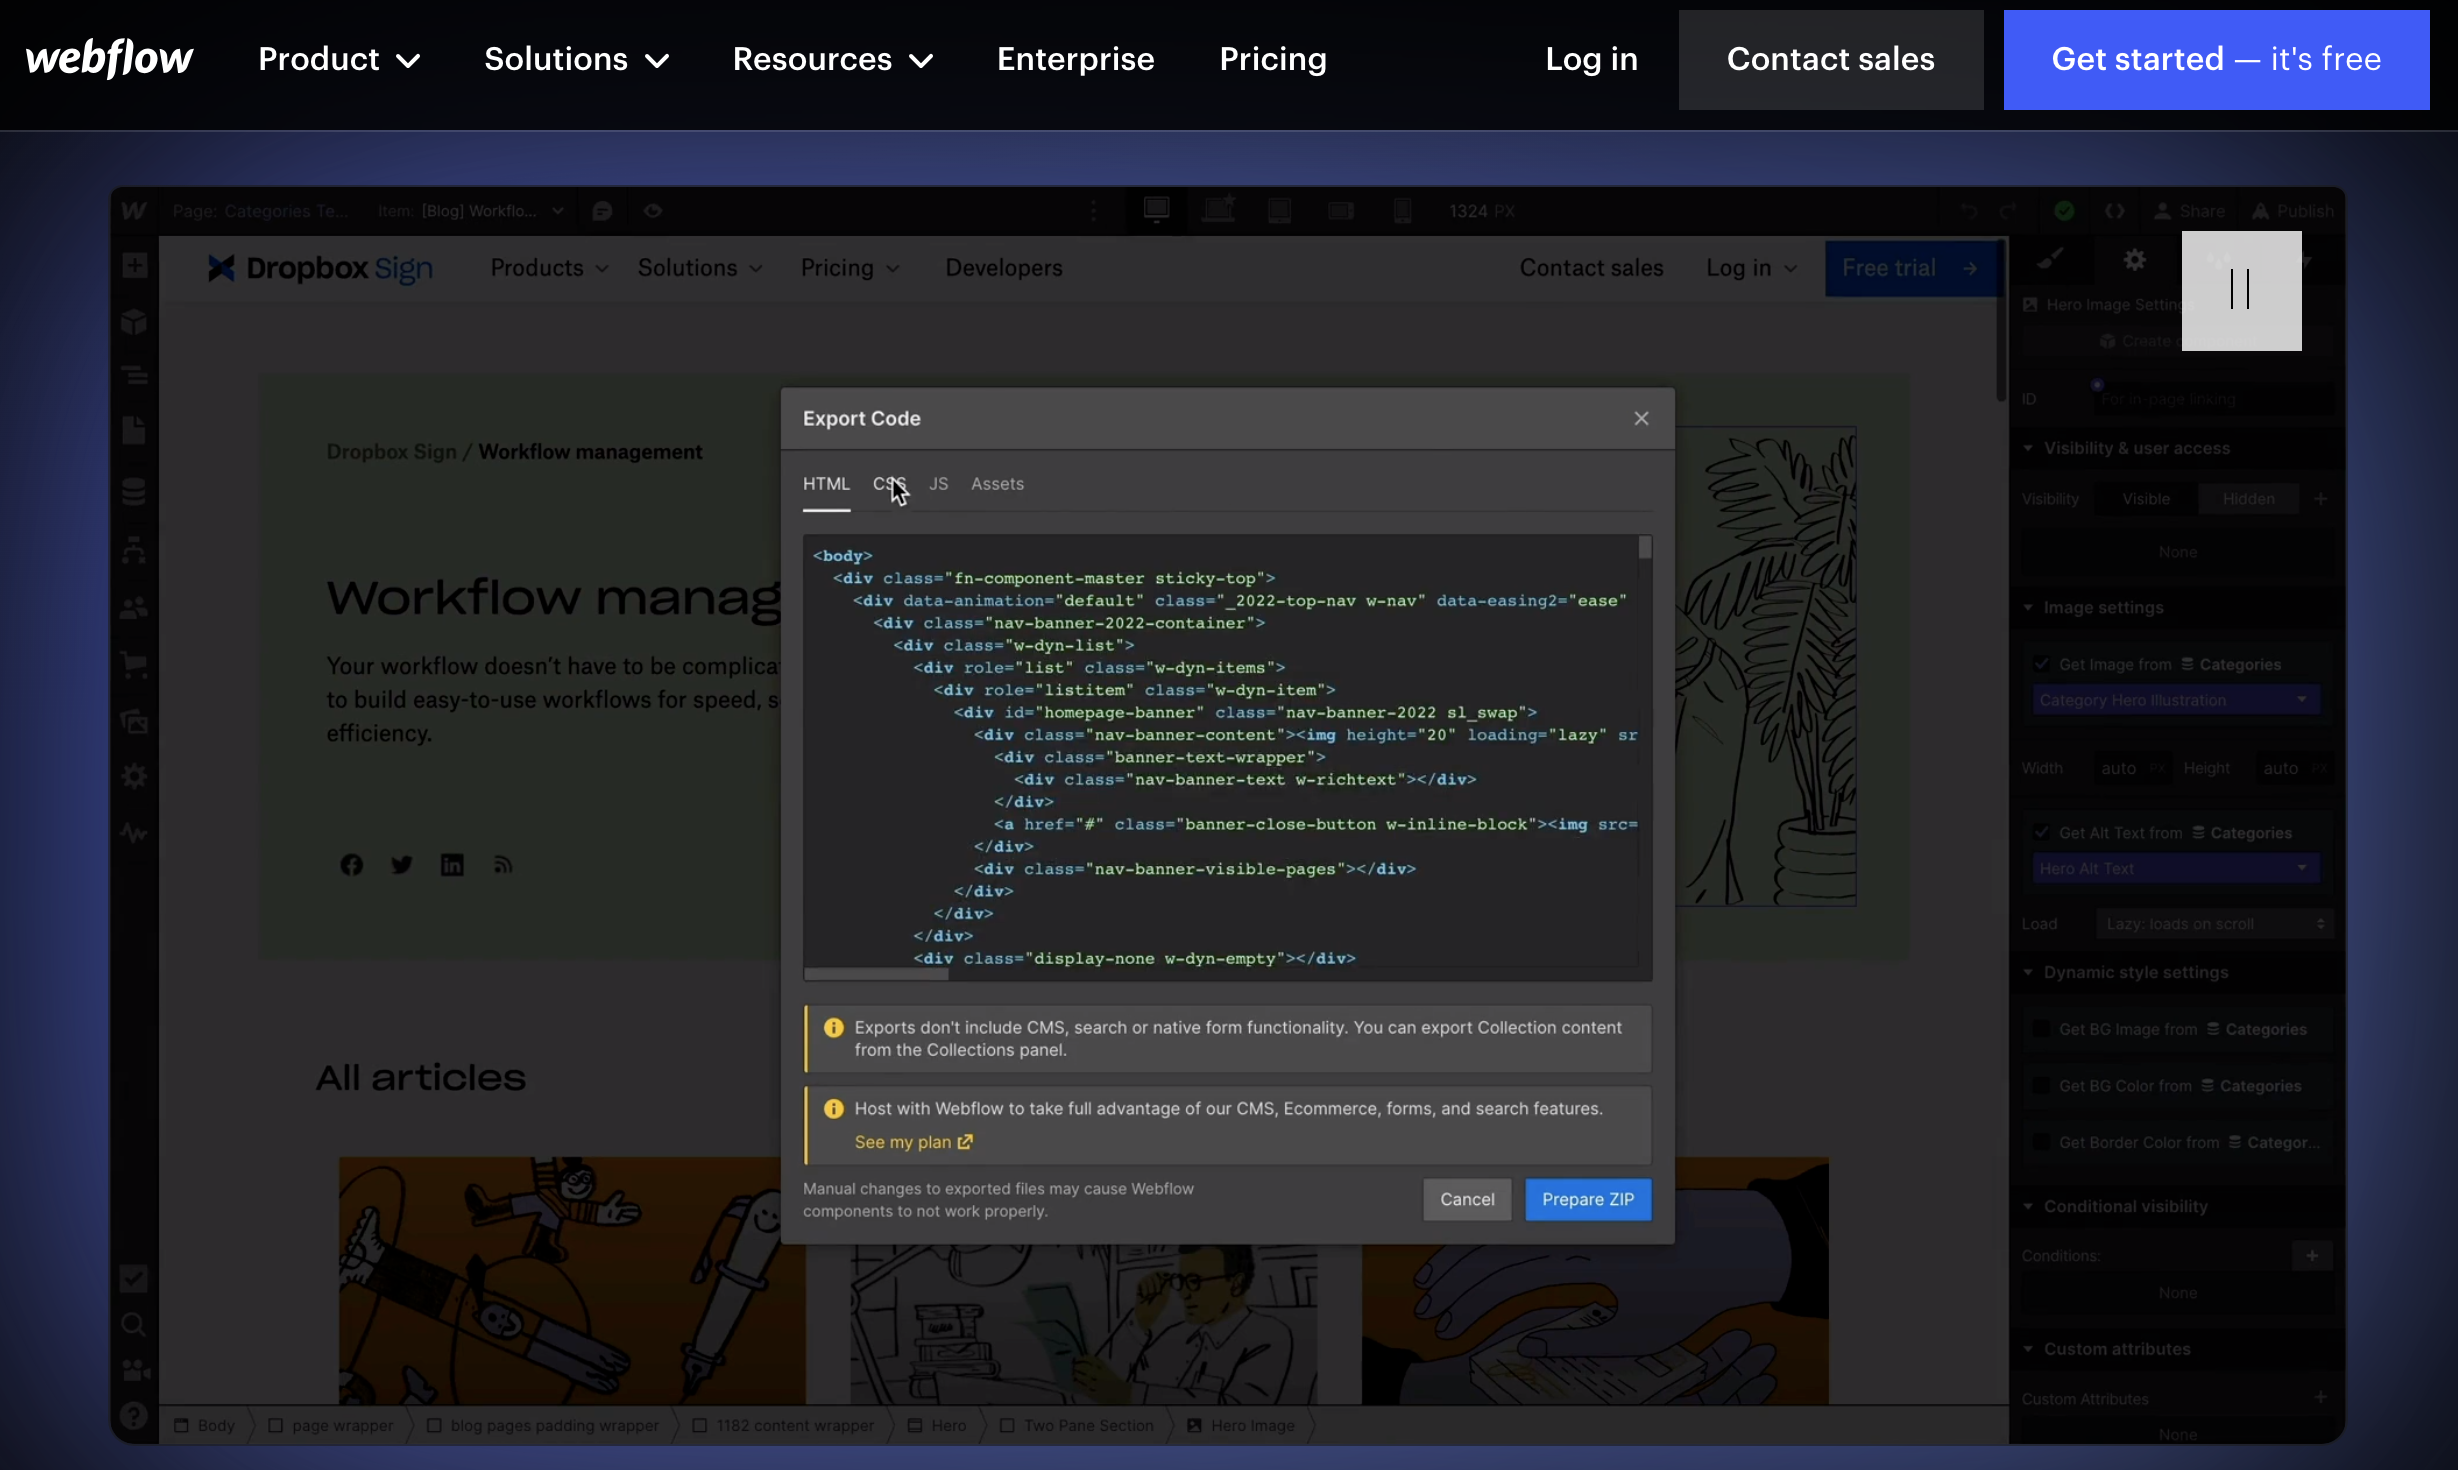Open the element Settings gear tab
The width and height of the screenshot is (2458, 1470).
pos(2134,261)
